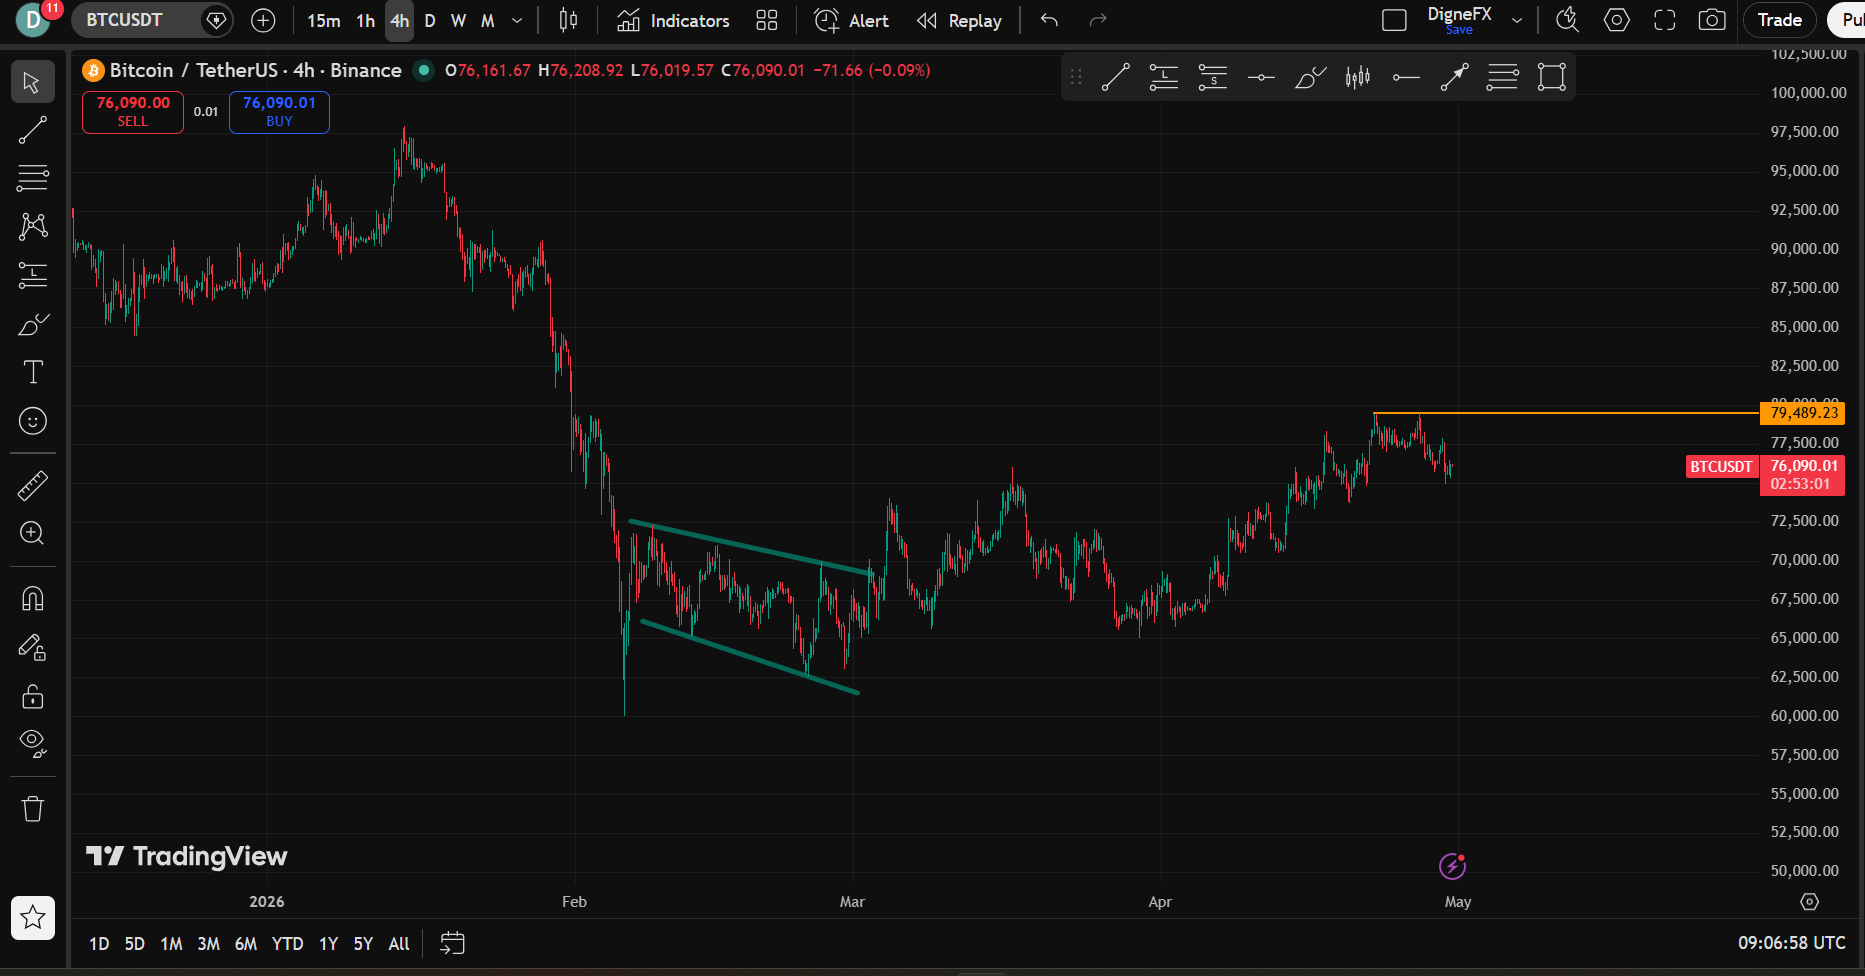Select brush in the favorites toolbar
This screenshot has height=976, width=1865.
[x=1310, y=77]
